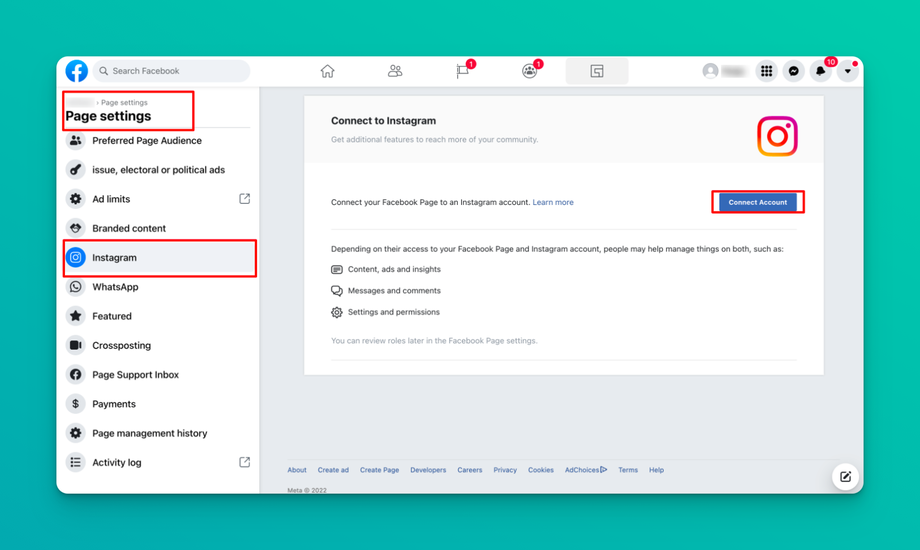
Task: Click the Branded content handshake icon
Action: [x=76, y=228]
